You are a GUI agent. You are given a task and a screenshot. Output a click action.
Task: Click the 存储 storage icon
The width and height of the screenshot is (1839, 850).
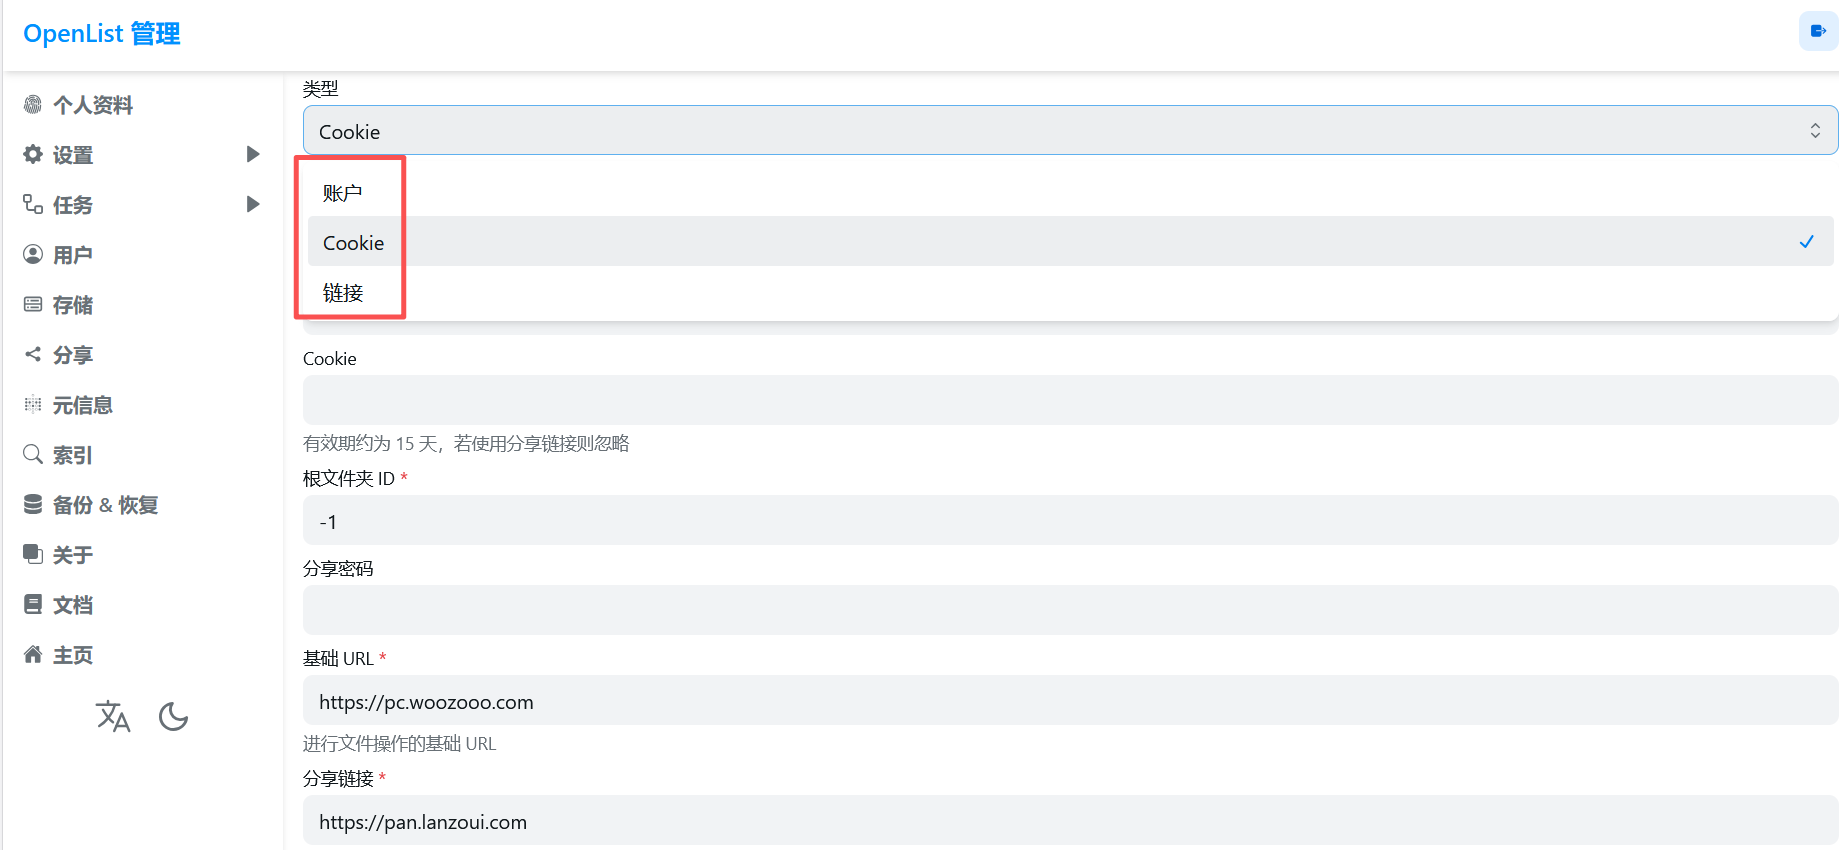tap(33, 304)
